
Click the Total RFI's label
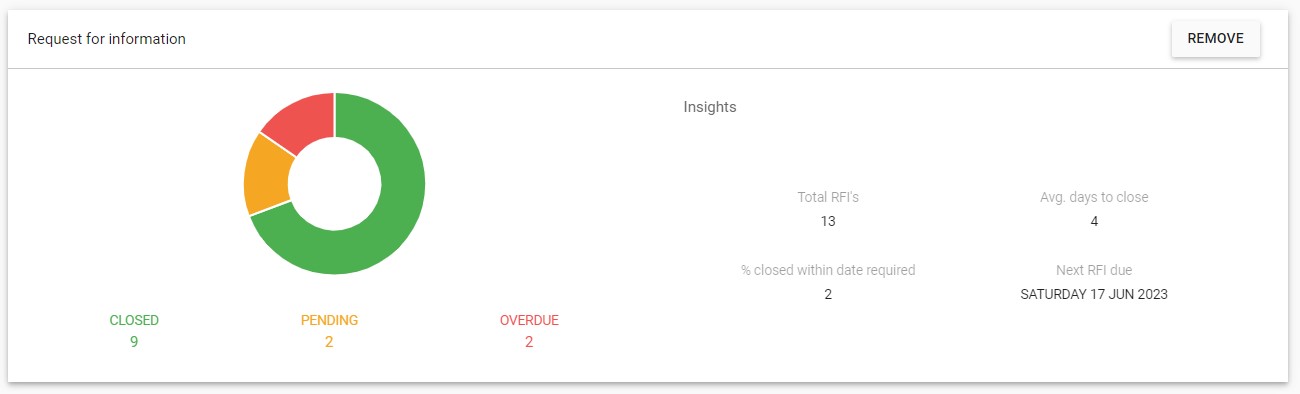click(828, 198)
